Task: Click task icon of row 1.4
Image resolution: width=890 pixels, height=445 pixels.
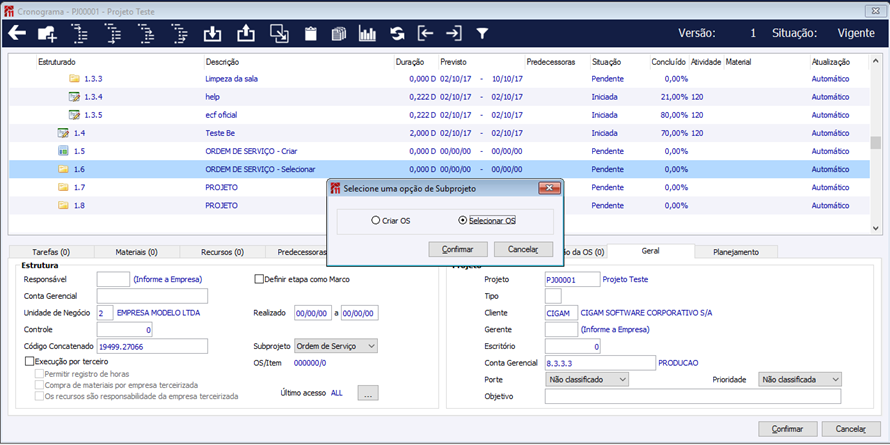Action: point(63,133)
